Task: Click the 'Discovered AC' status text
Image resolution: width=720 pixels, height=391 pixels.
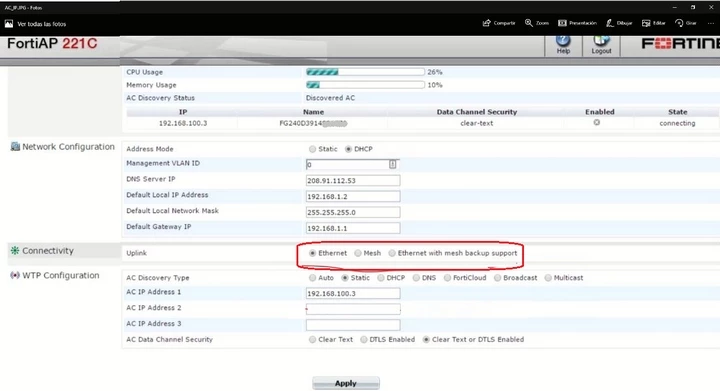Action: [330, 98]
